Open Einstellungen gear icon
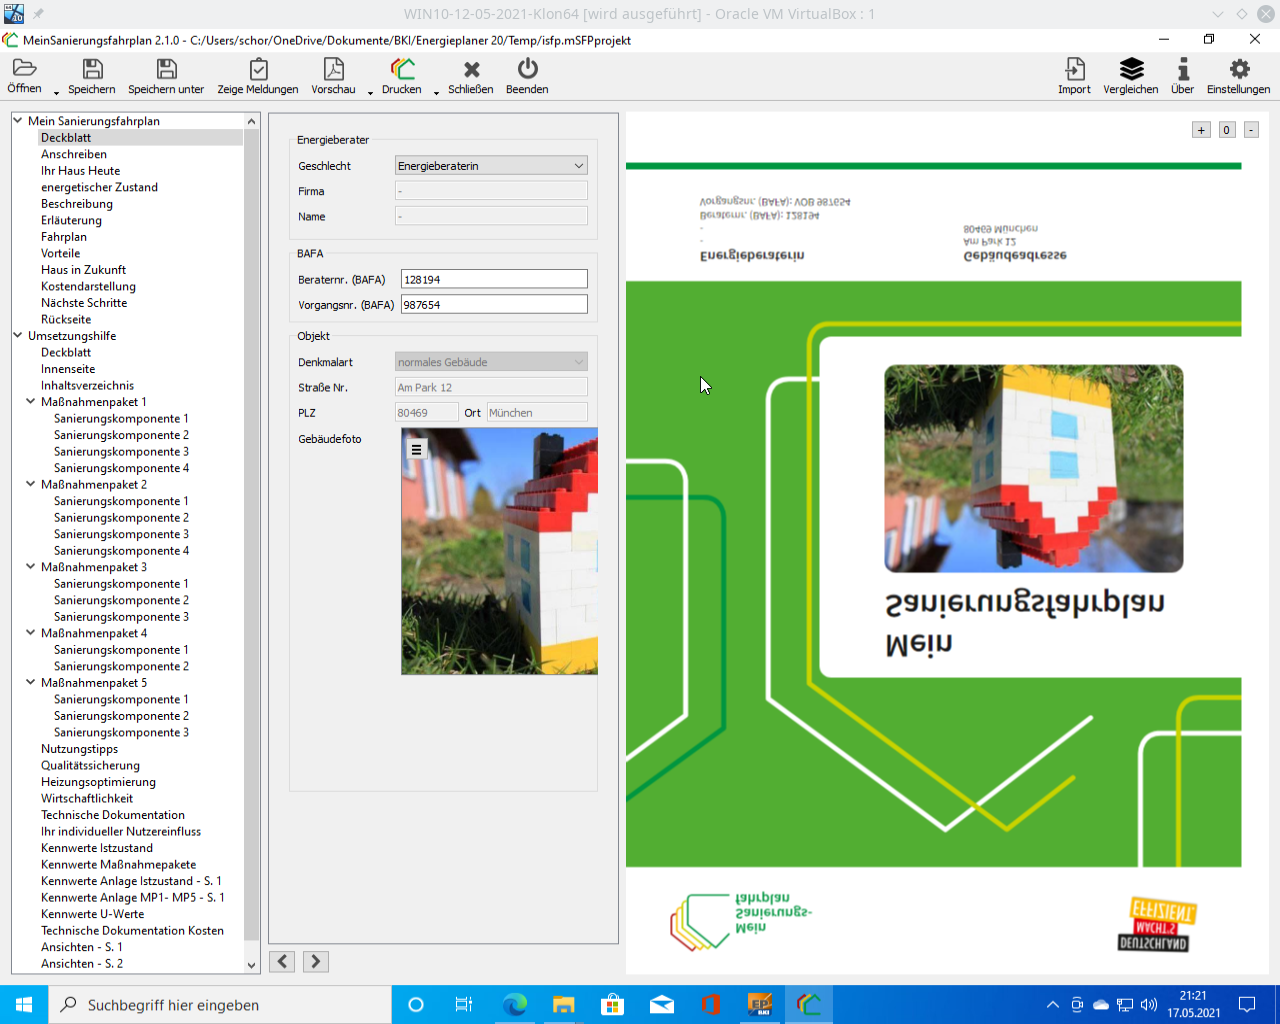 [x=1239, y=69]
